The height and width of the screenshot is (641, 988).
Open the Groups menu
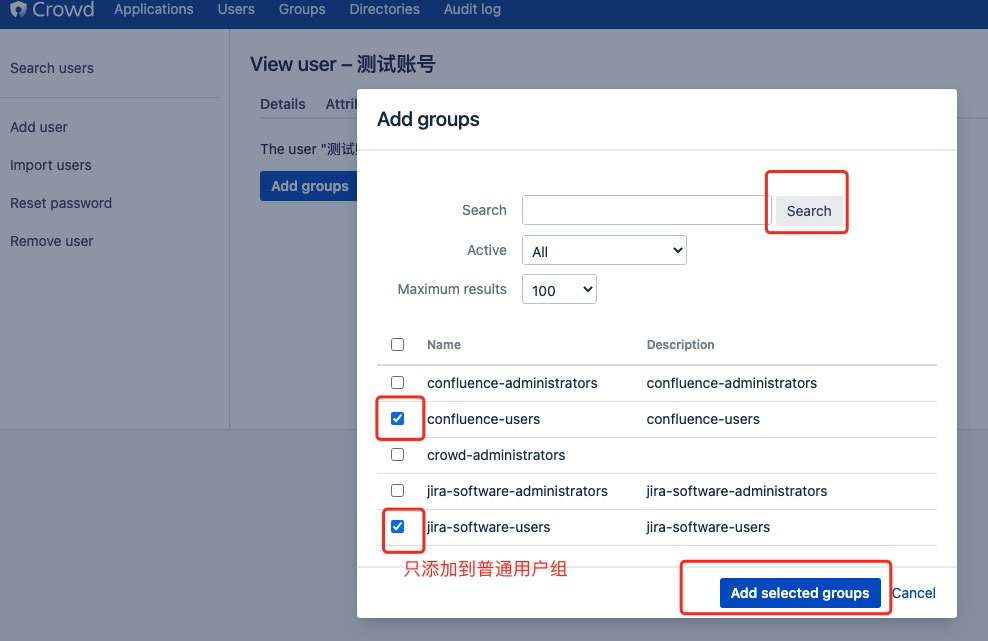(302, 9)
